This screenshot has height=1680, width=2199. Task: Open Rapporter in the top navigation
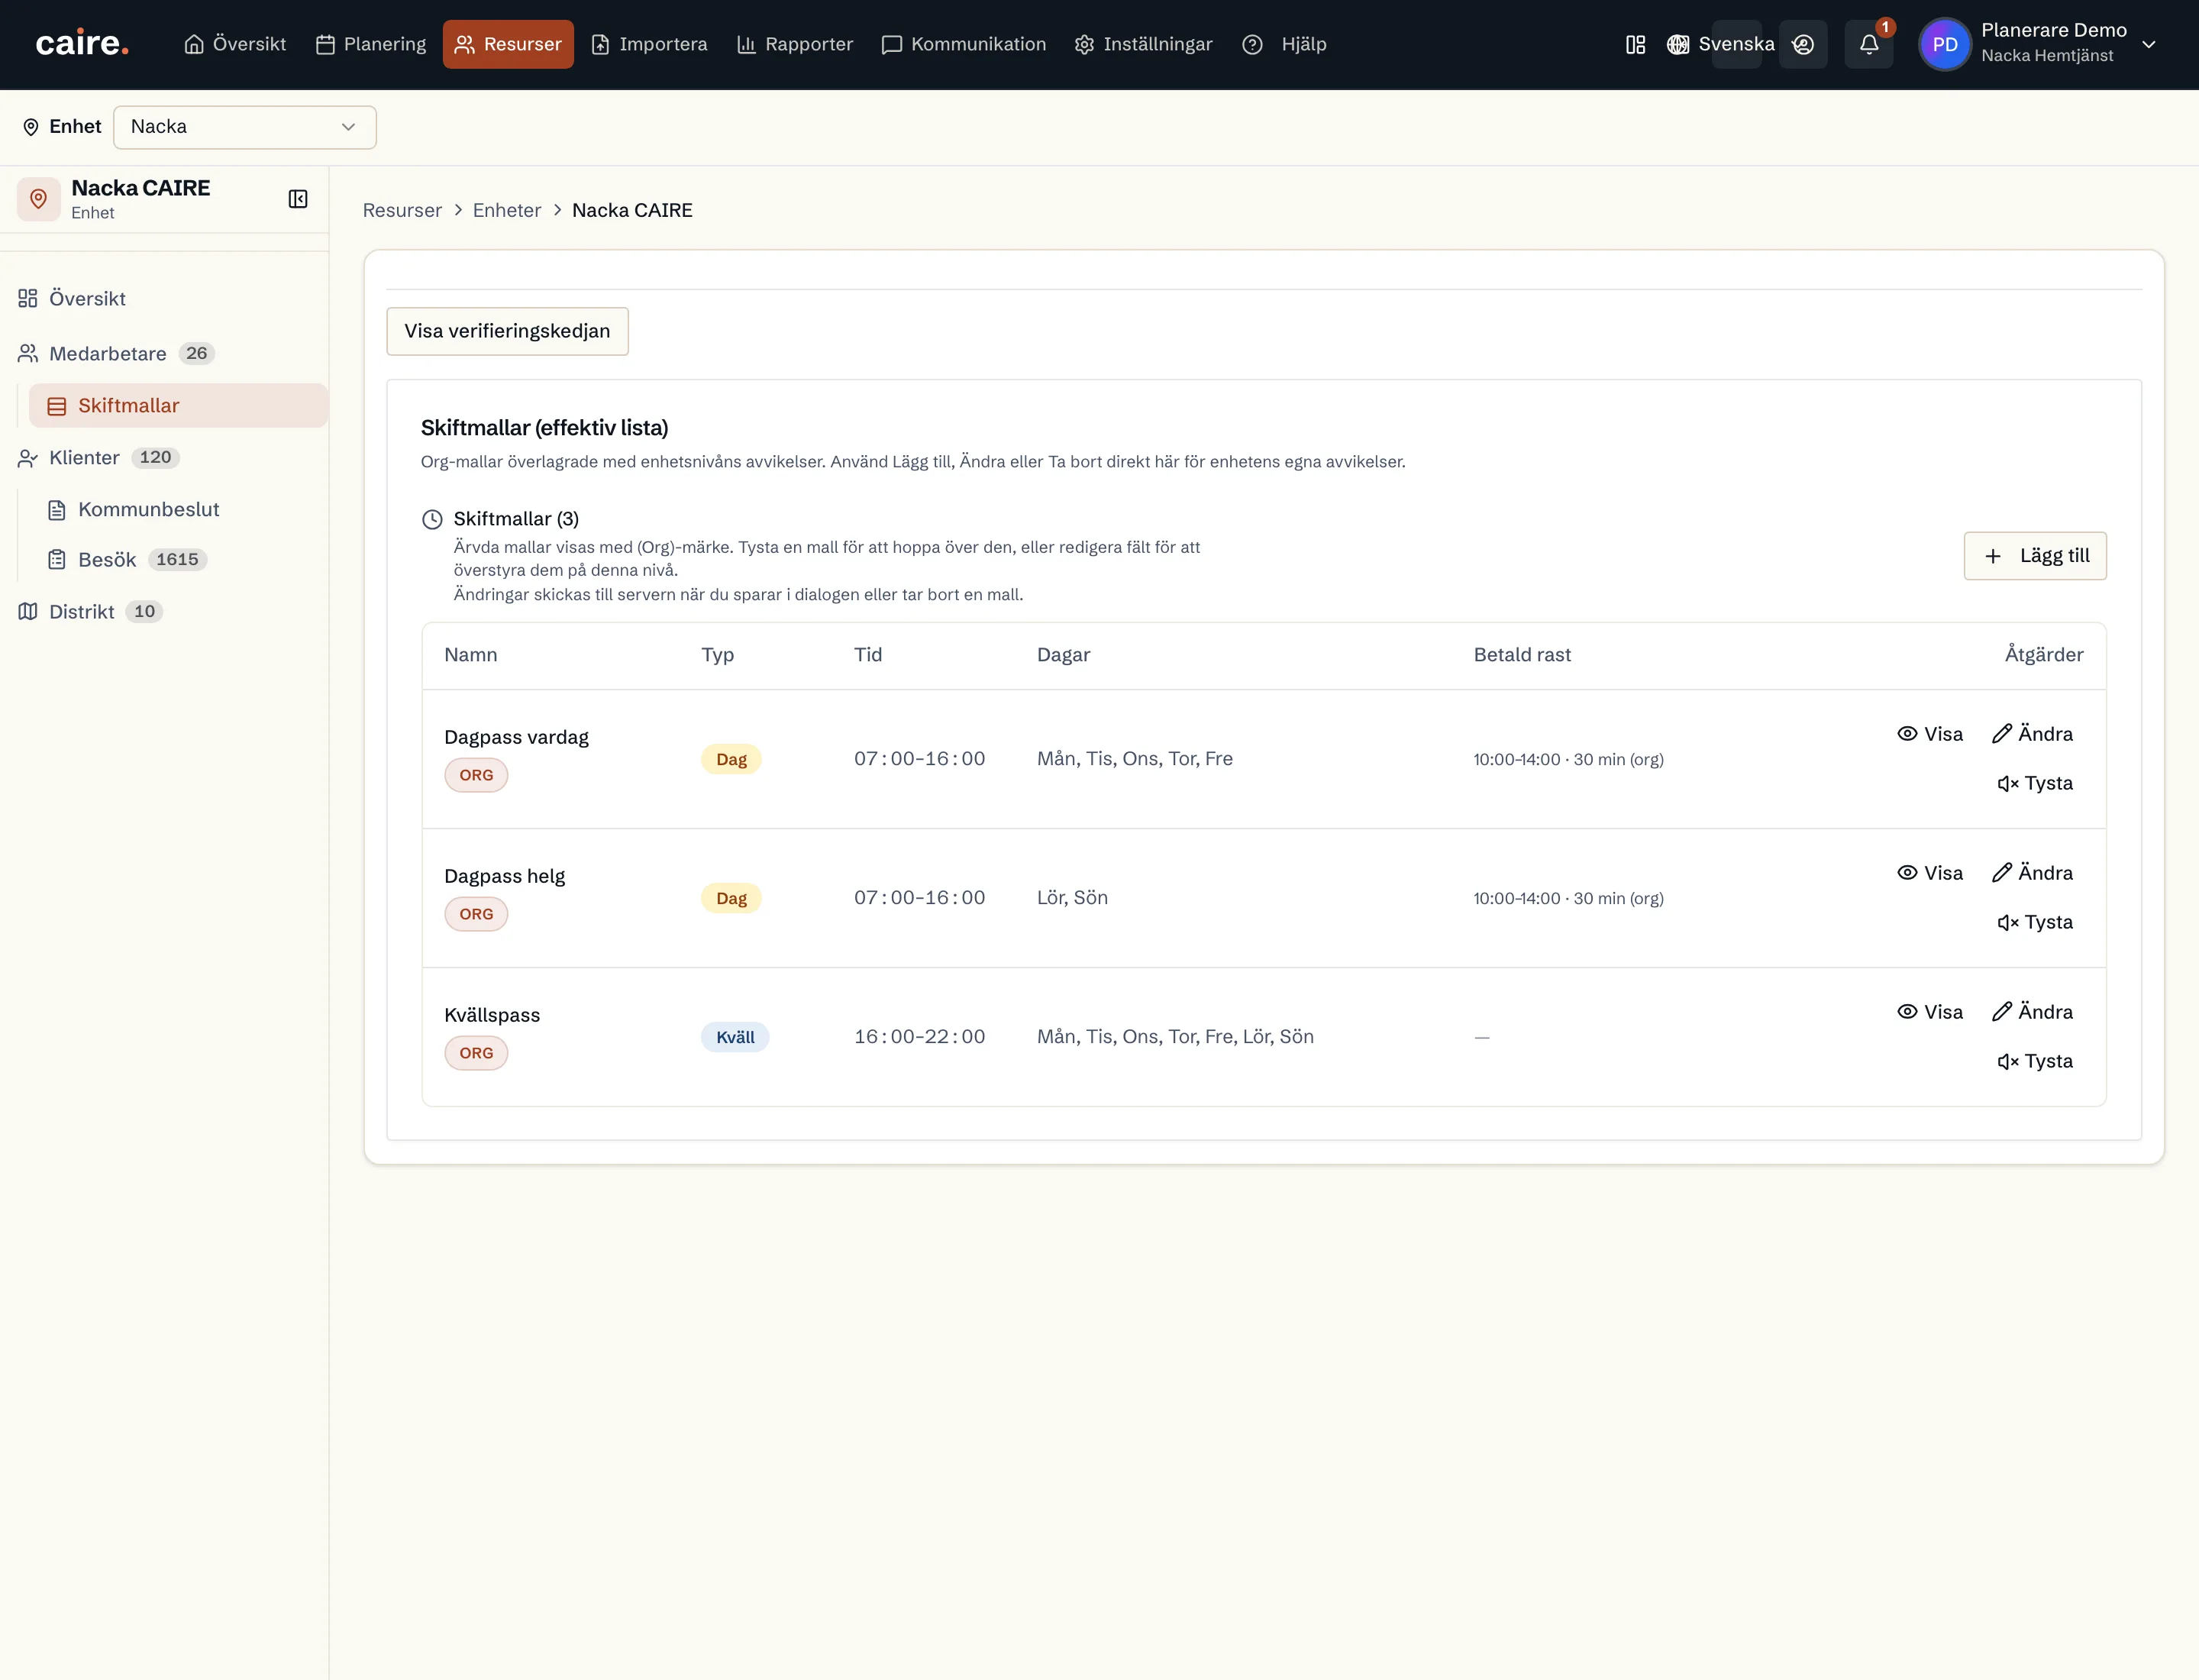[x=795, y=44]
